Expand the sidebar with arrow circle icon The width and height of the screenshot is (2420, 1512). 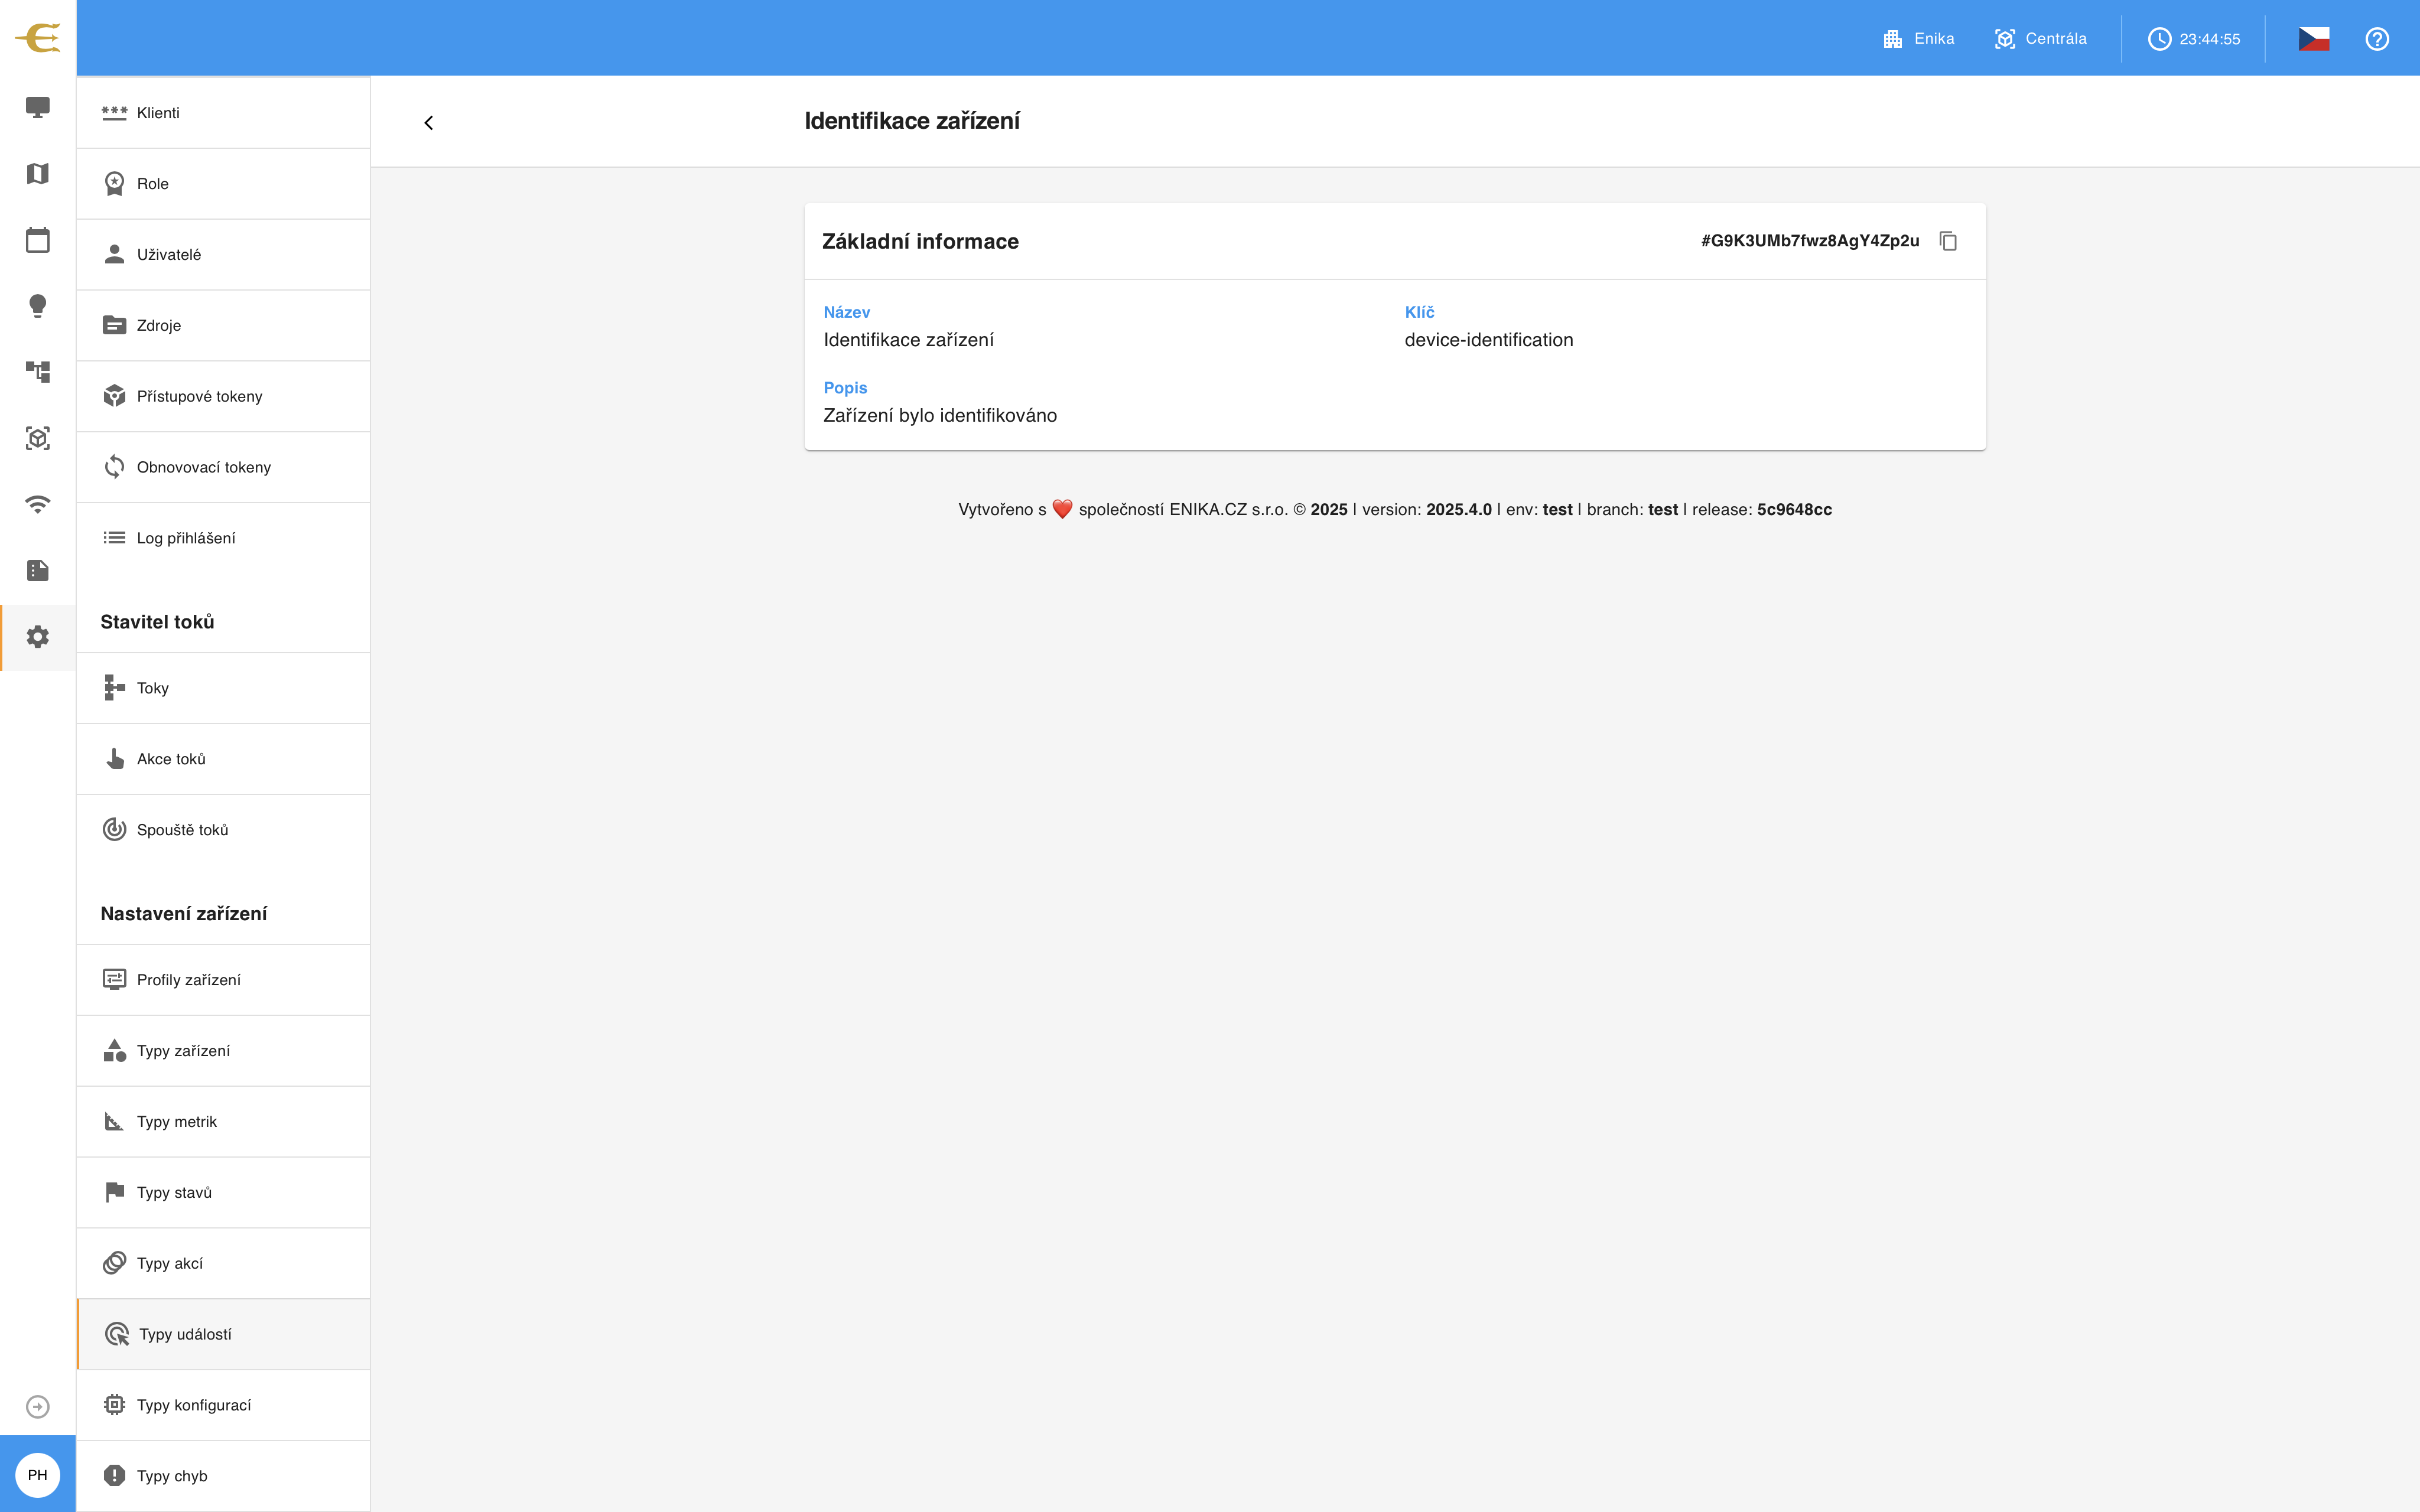(x=38, y=1407)
